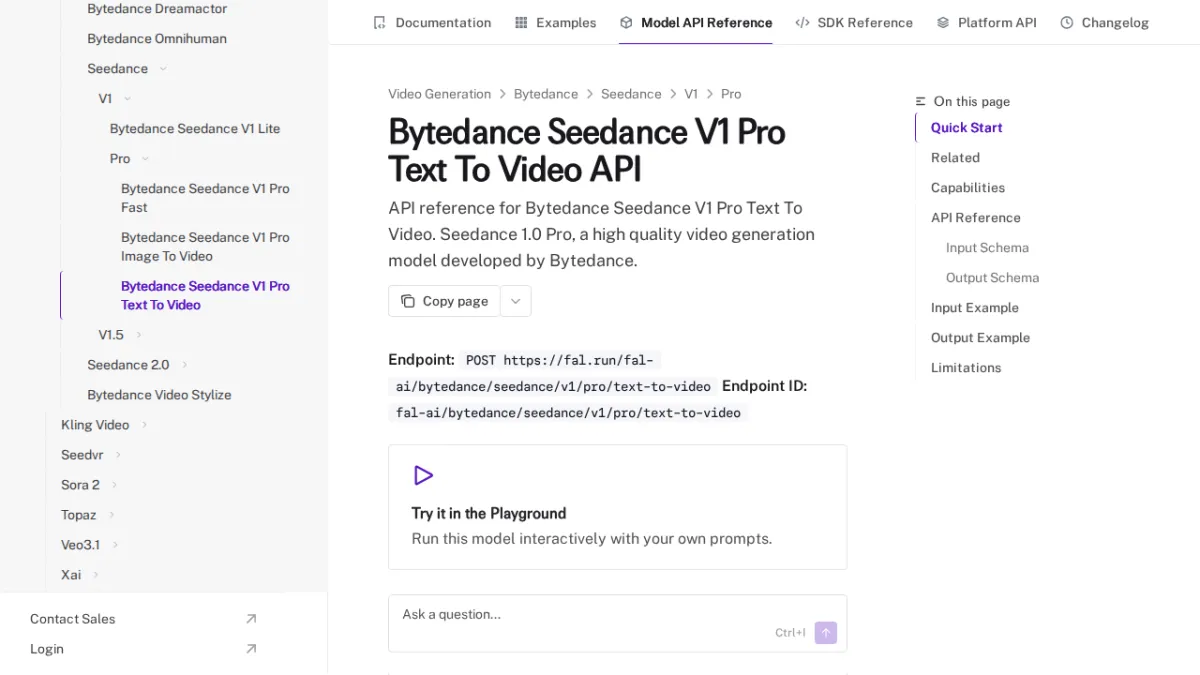The width and height of the screenshot is (1200, 675).
Task: Click the Seedance breadcrumb
Action: (x=631, y=94)
